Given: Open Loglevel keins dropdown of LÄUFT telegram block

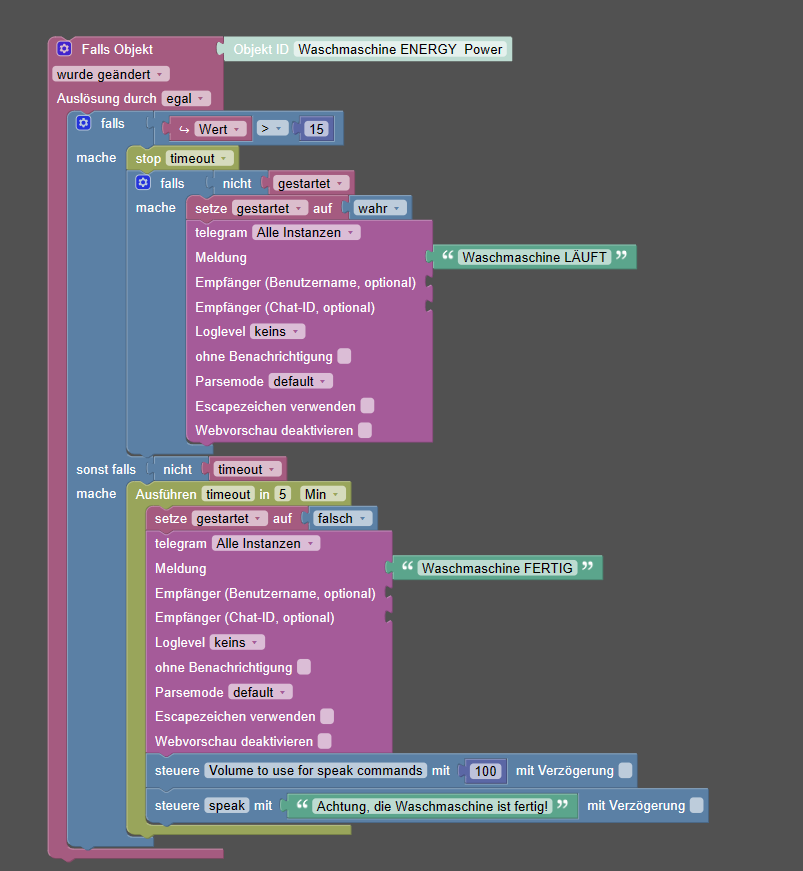Looking at the screenshot, I should [x=277, y=332].
